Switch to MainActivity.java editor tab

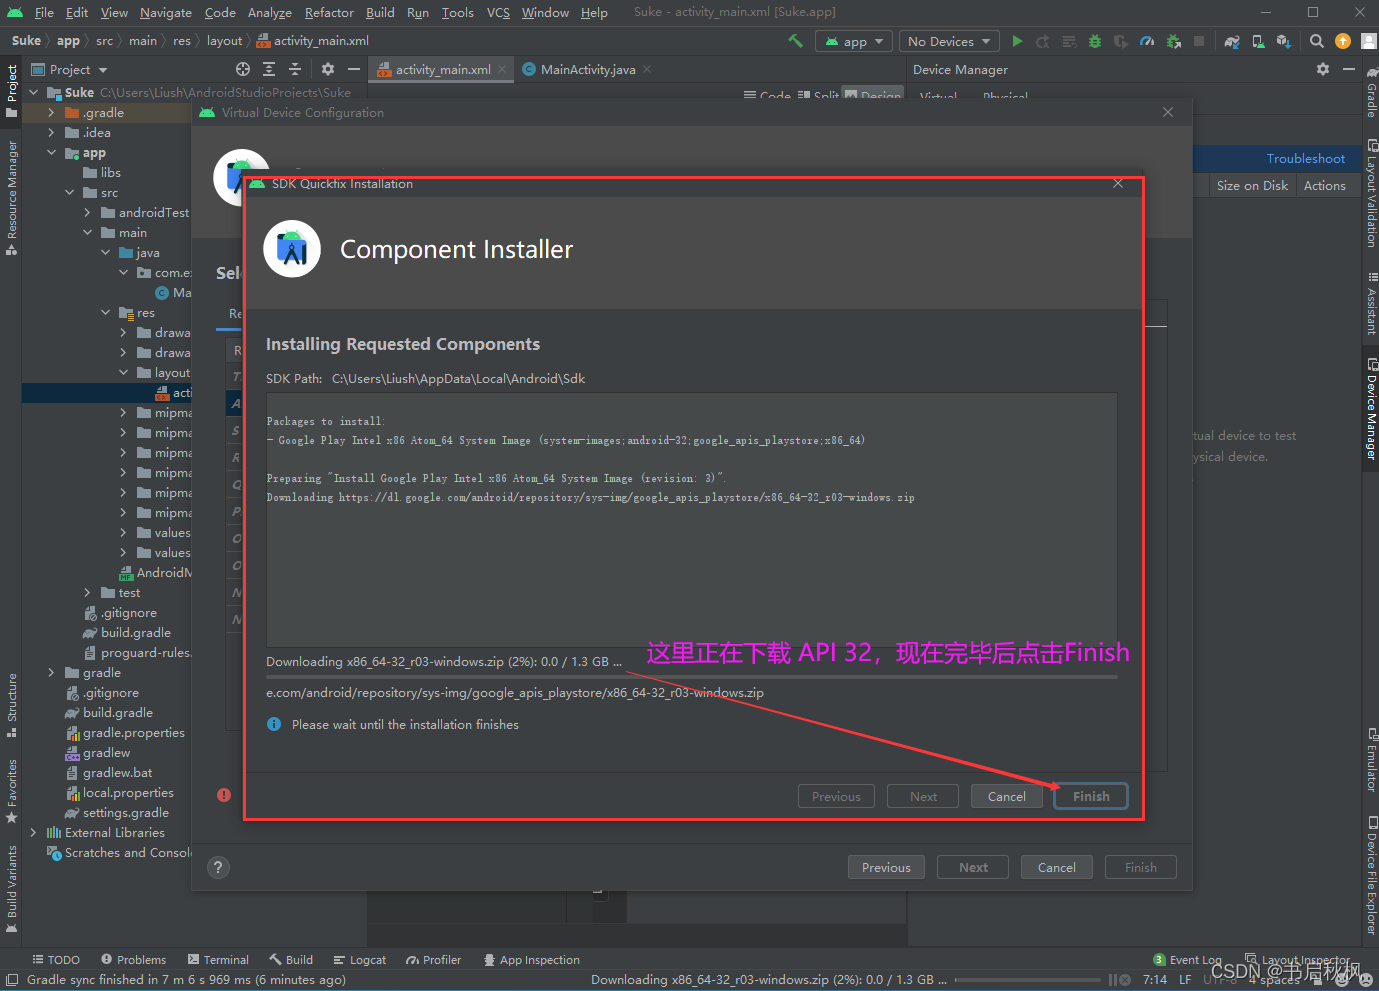click(x=587, y=69)
